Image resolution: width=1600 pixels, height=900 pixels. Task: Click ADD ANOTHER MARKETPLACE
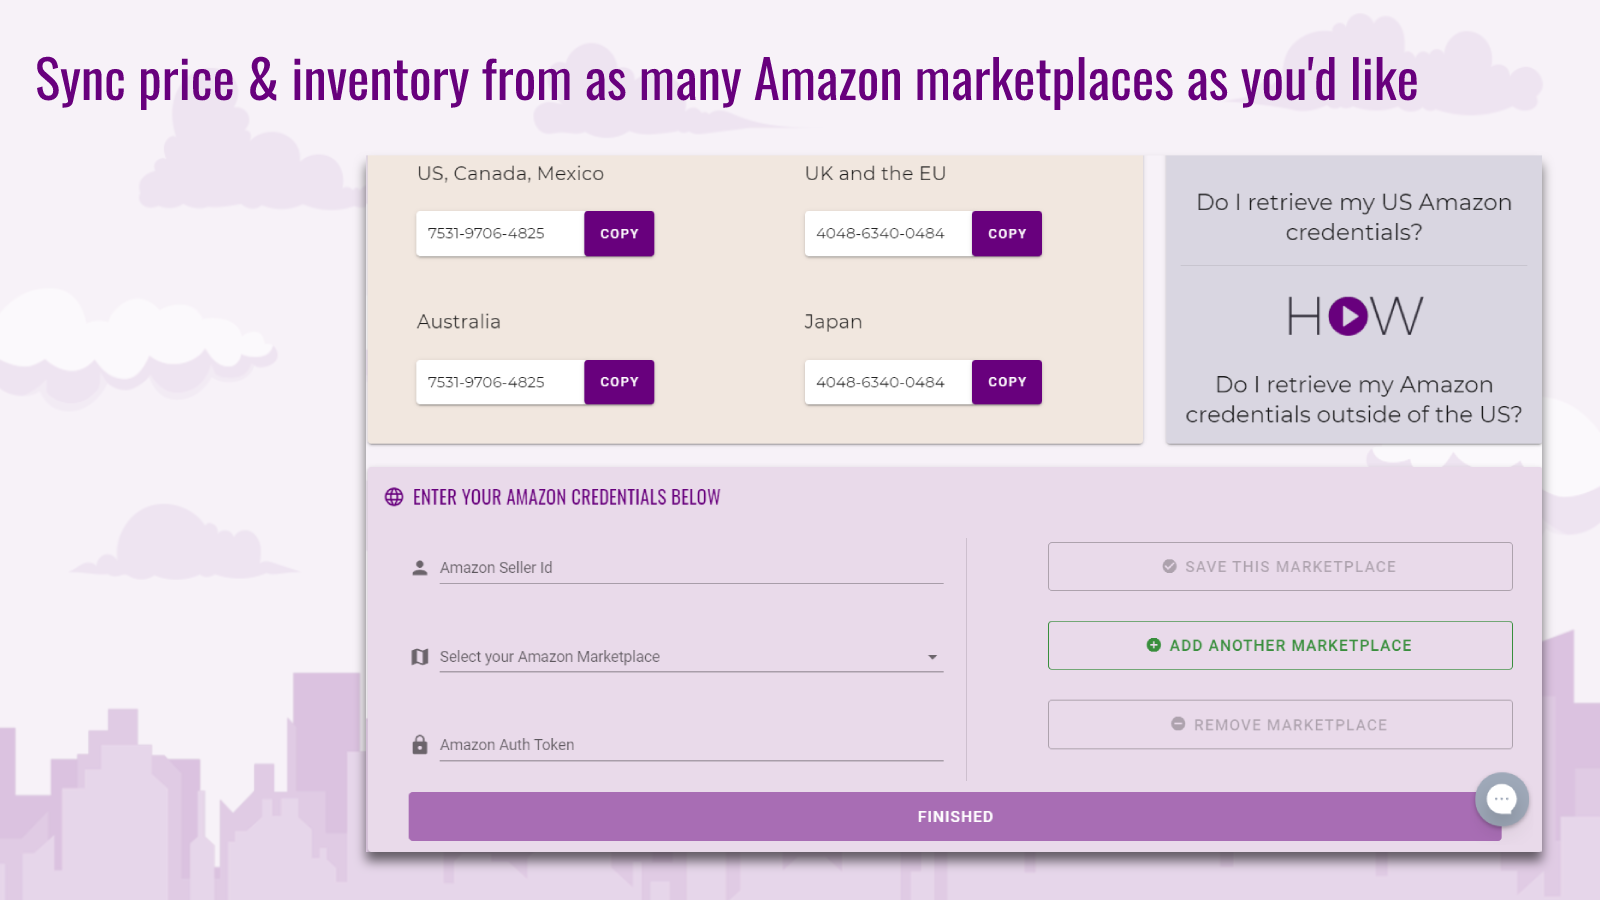click(1280, 645)
